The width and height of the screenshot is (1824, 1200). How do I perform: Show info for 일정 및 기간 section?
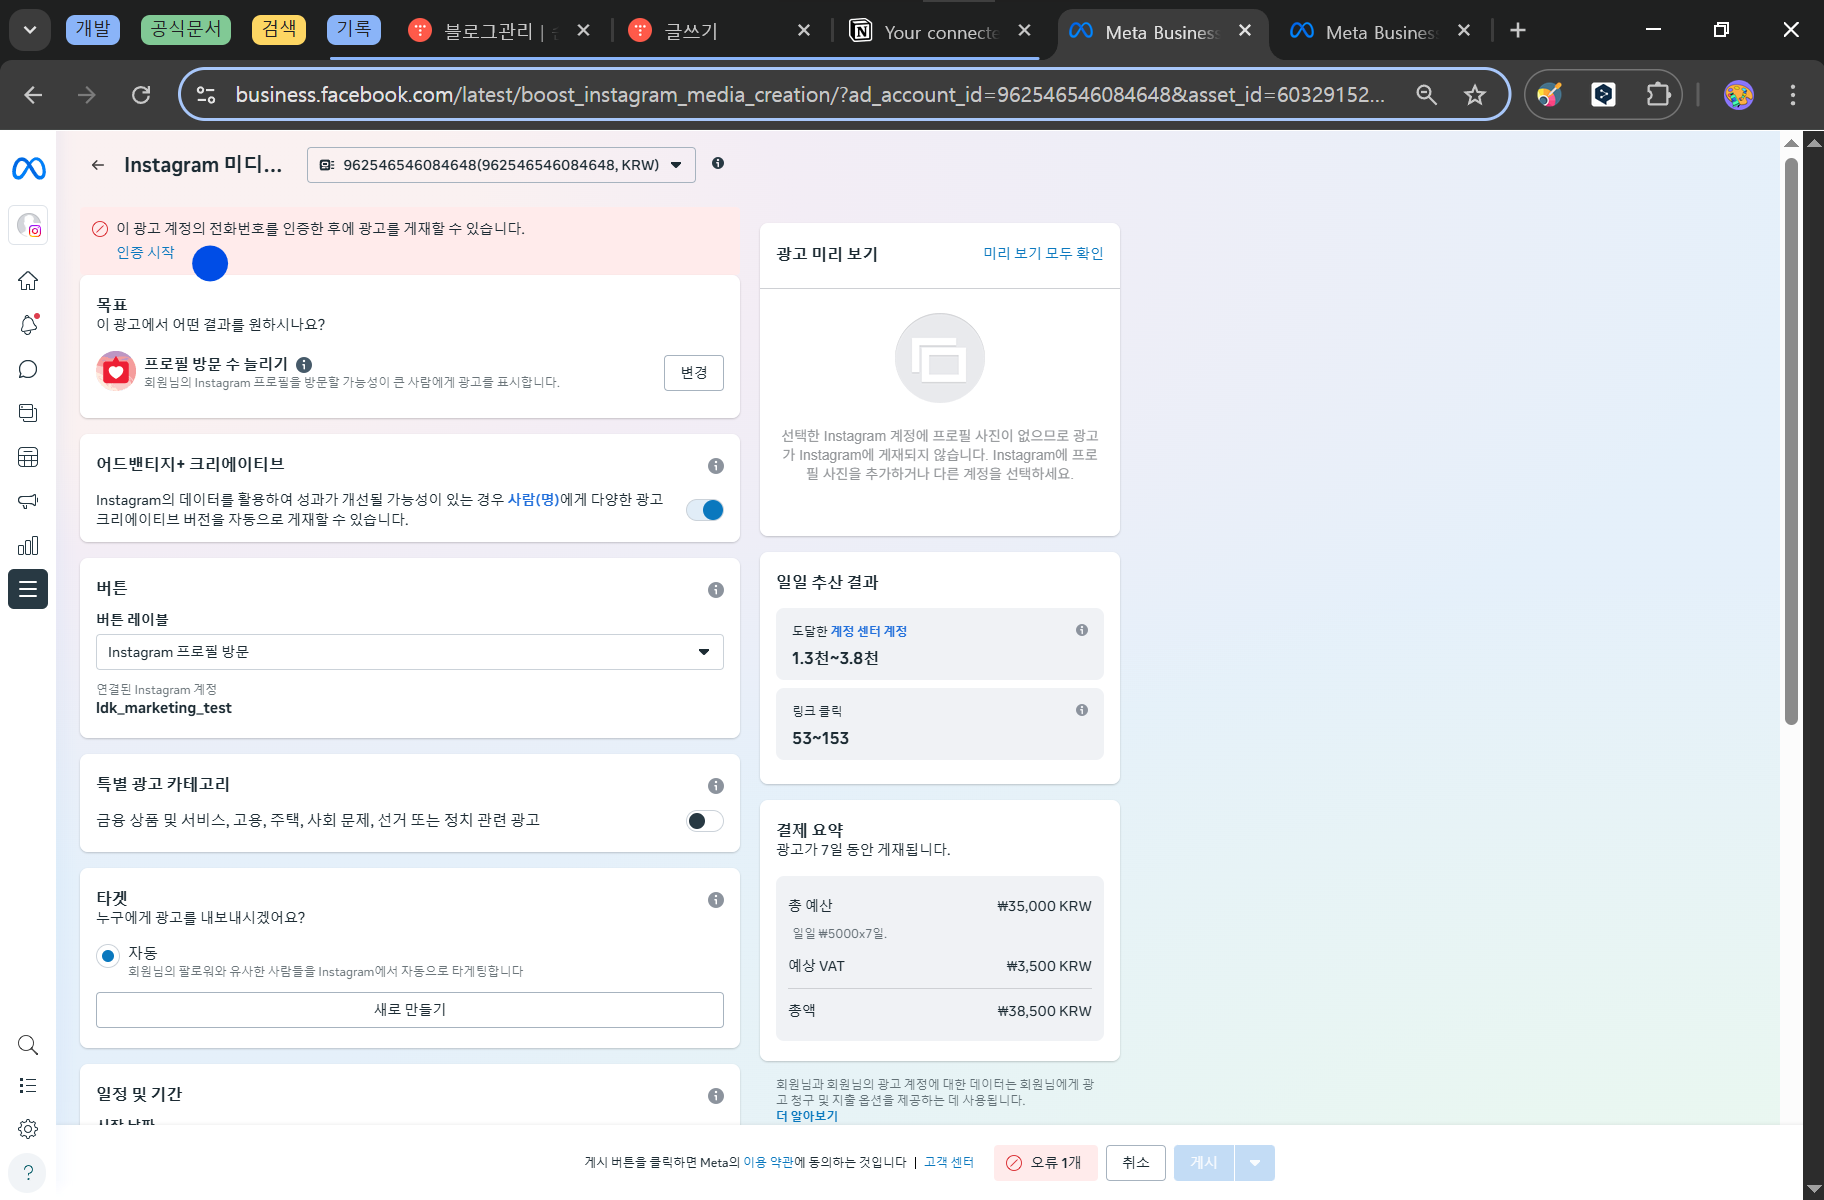click(x=716, y=1096)
